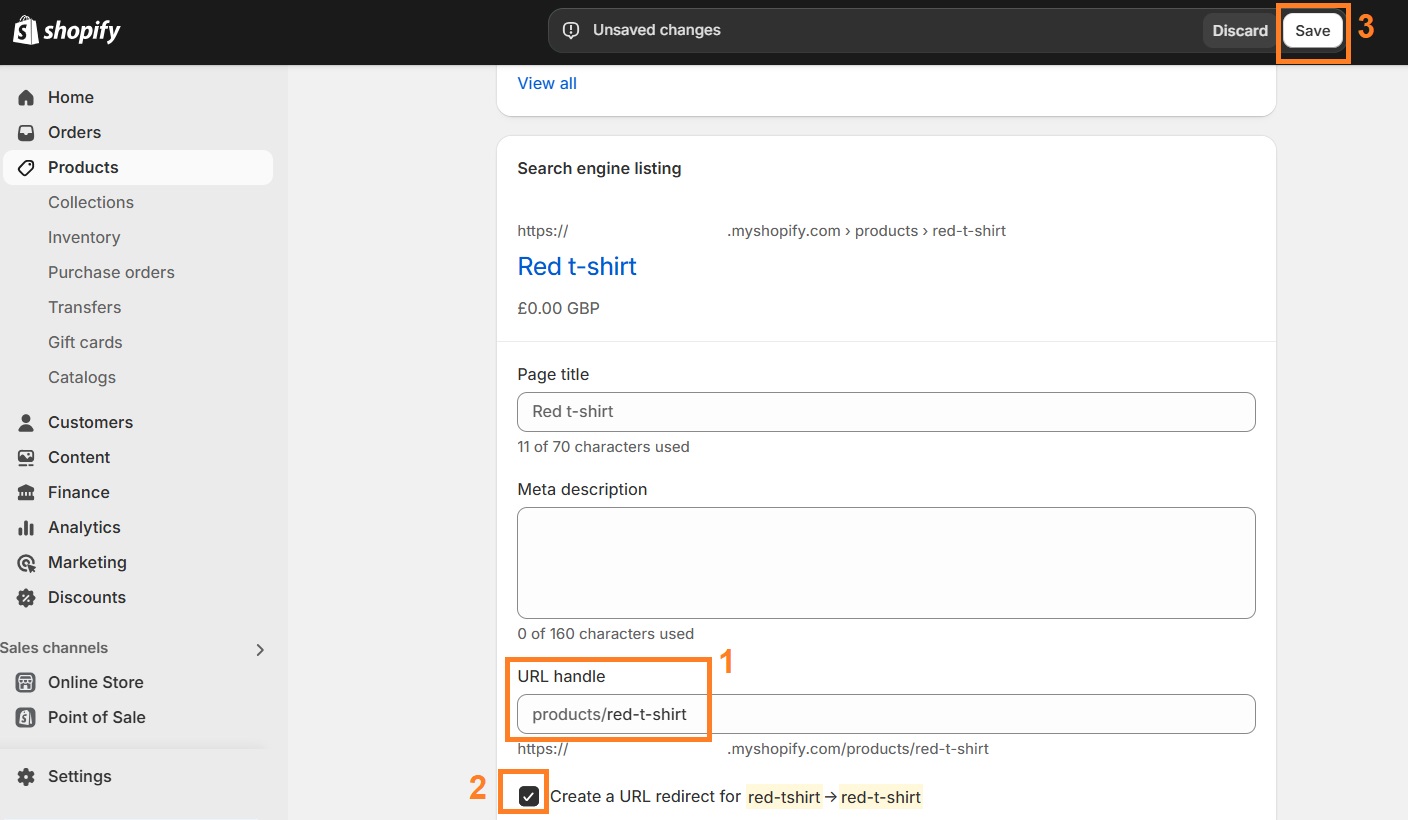Viewport: 1408px width, 820px height.
Task: Click the search preview breadcrumb URL
Action: click(761, 231)
